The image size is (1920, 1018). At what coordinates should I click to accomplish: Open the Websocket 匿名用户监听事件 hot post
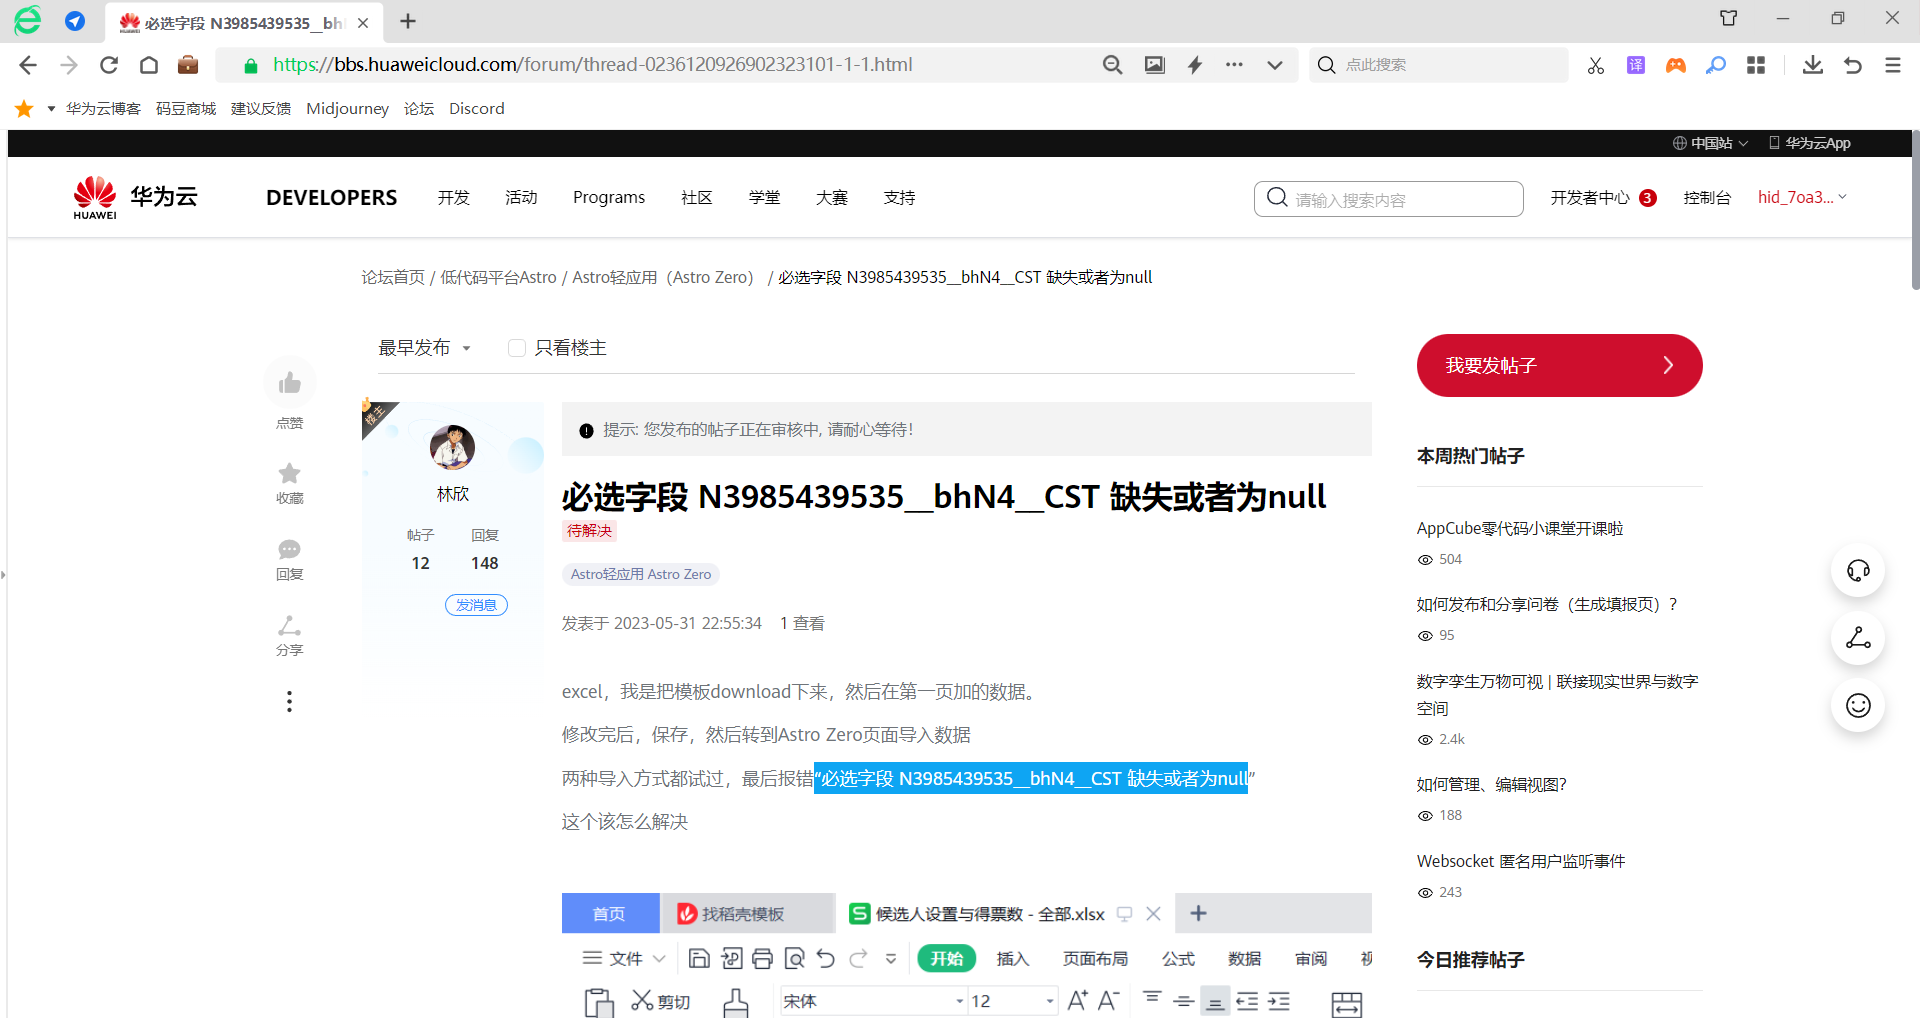(1521, 861)
